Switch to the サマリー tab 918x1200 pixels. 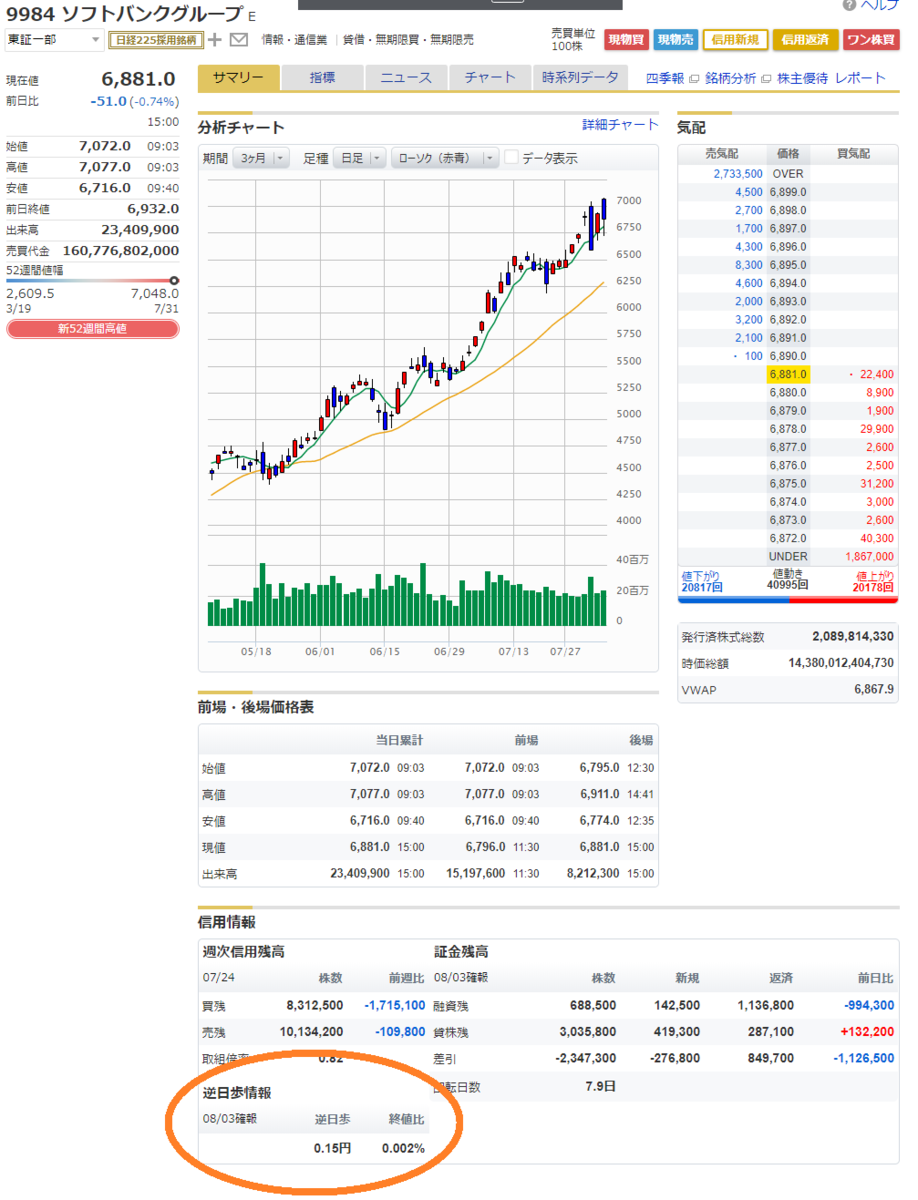[238, 78]
